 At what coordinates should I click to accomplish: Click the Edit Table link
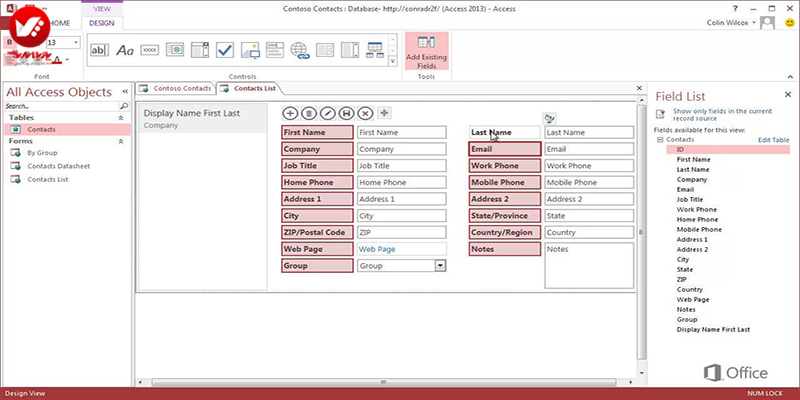(773, 140)
